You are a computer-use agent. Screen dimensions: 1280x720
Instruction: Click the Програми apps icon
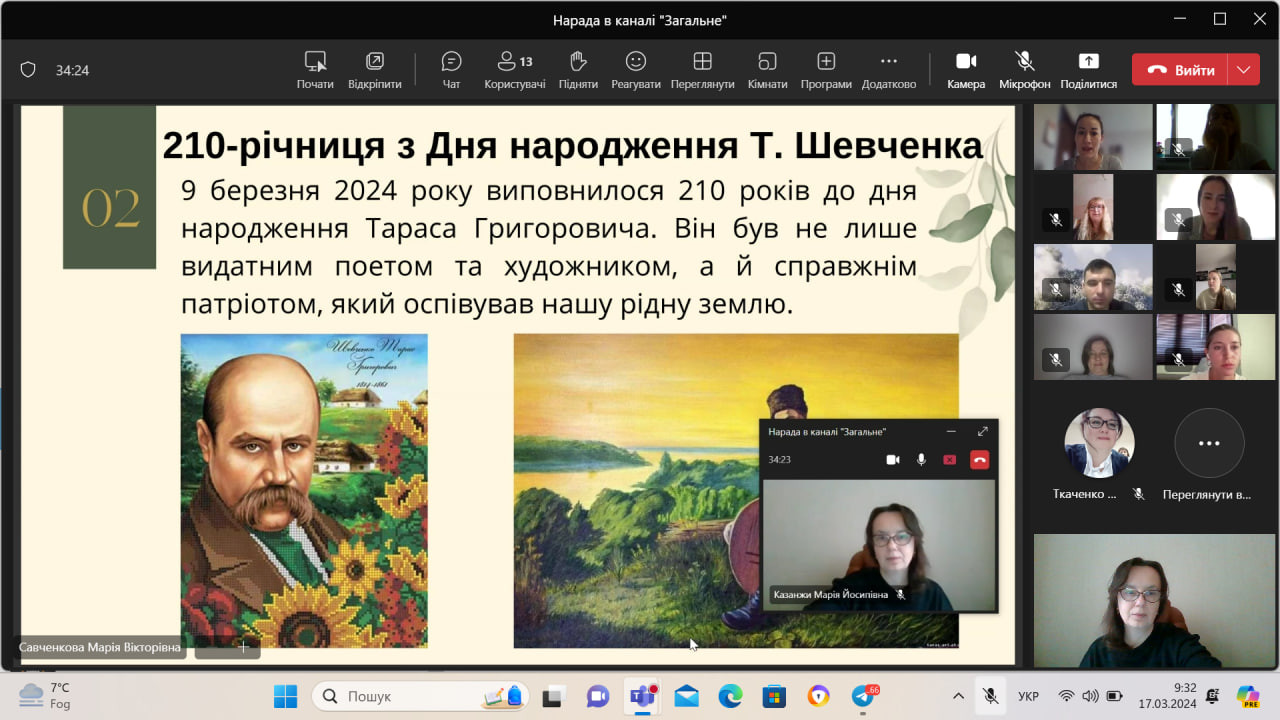click(x=826, y=70)
